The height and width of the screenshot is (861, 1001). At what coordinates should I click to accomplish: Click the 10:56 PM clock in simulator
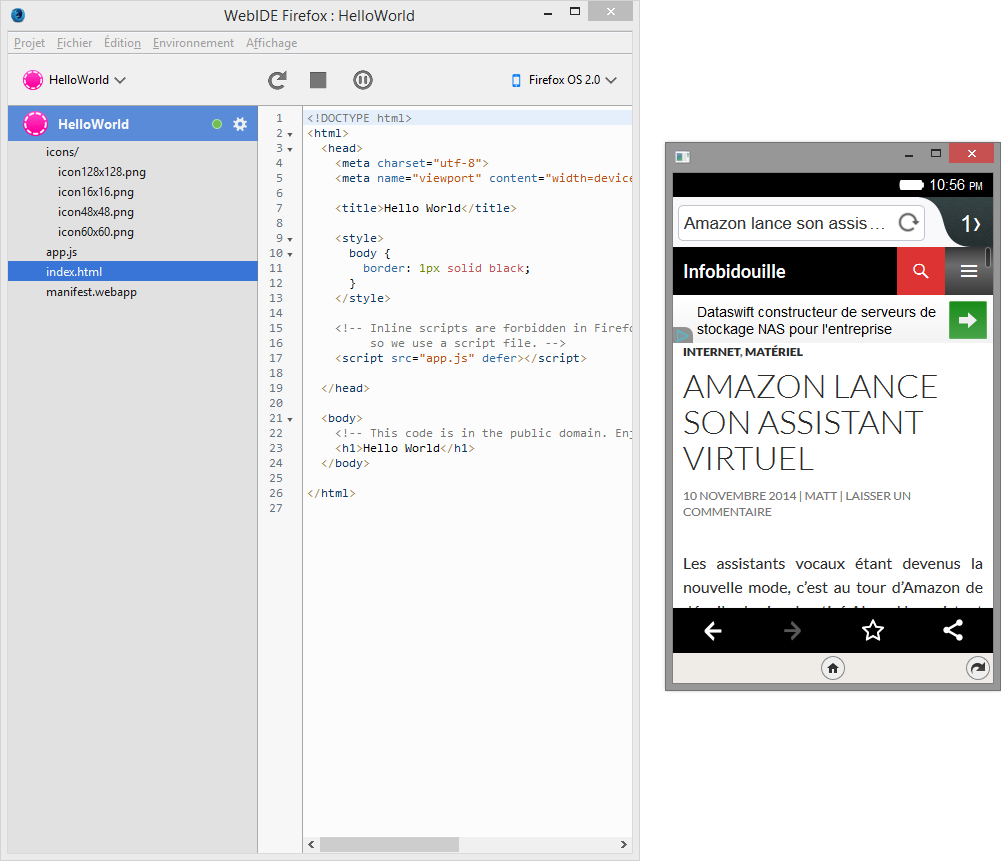point(956,185)
